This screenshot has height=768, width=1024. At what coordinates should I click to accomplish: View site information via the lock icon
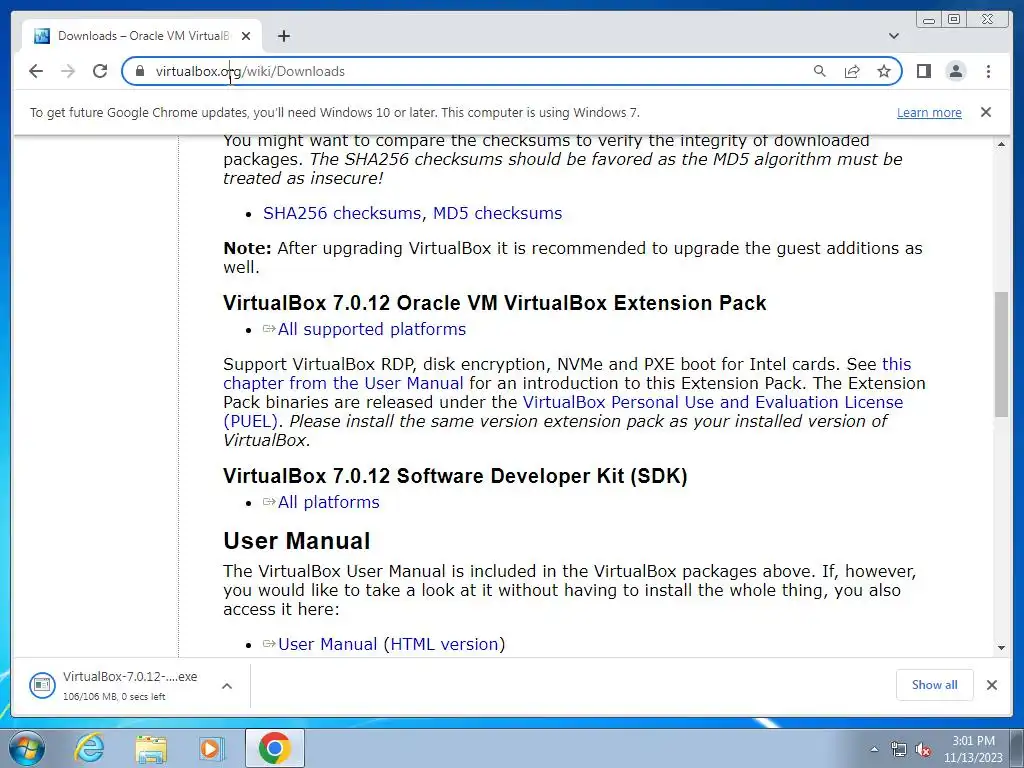pos(139,71)
